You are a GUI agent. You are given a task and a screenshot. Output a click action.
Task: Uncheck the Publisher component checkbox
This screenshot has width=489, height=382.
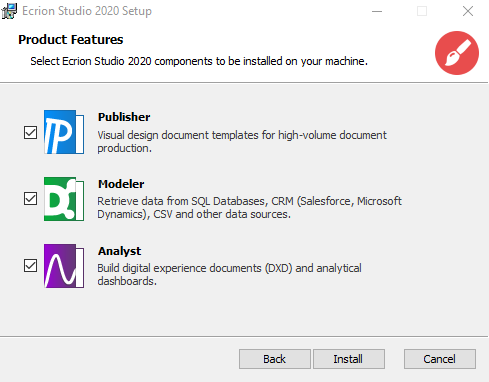click(x=30, y=132)
